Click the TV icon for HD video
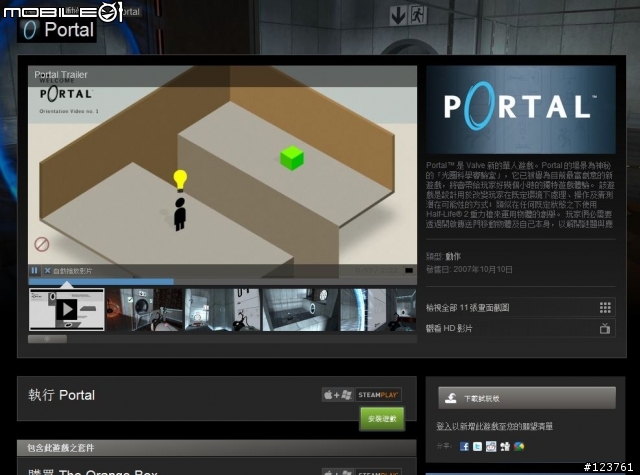Screen dimensions: 640x475 point(605,329)
